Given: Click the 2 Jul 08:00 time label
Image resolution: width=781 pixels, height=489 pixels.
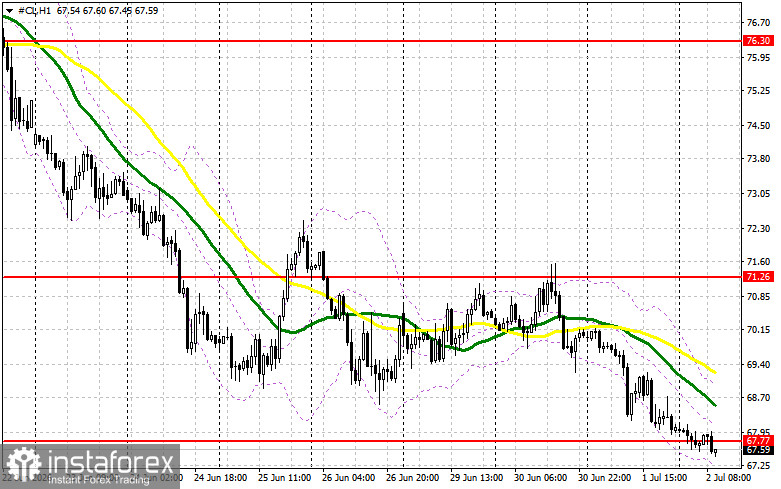Looking at the screenshot, I should [728, 478].
